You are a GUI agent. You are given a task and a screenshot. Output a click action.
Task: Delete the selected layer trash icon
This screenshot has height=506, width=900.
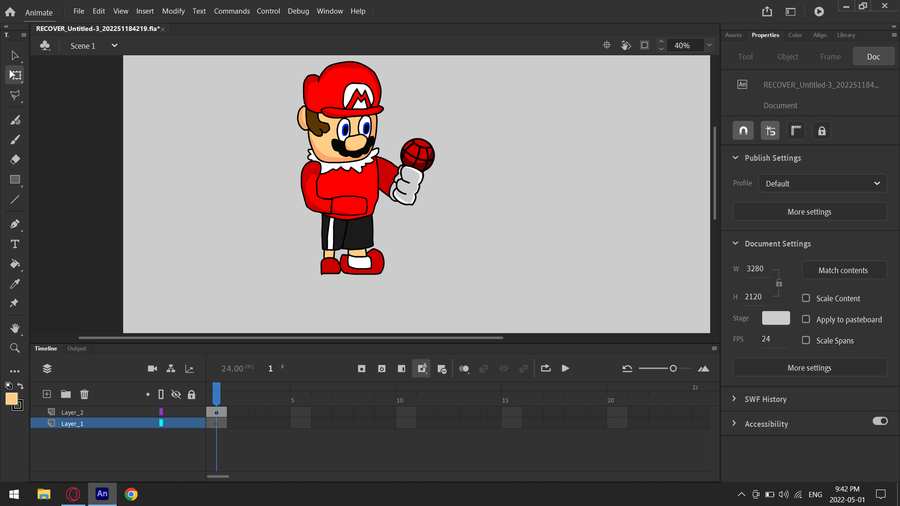84,394
